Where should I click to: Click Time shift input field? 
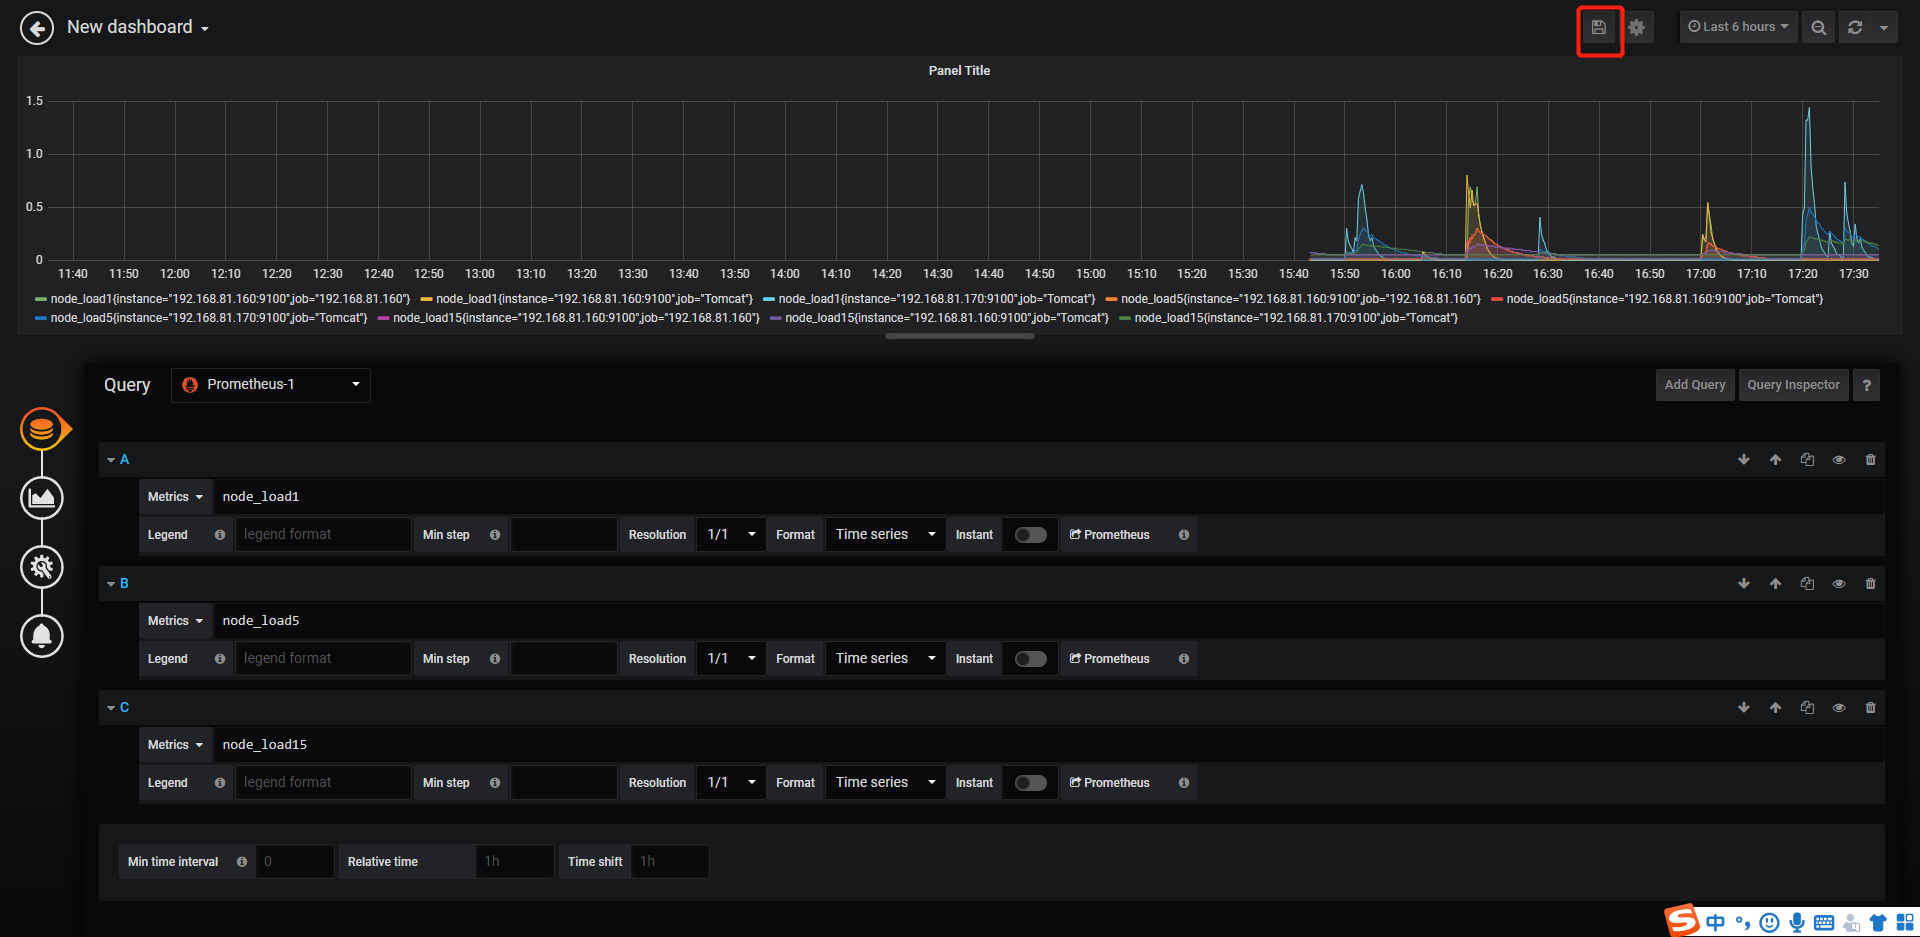(x=670, y=862)
